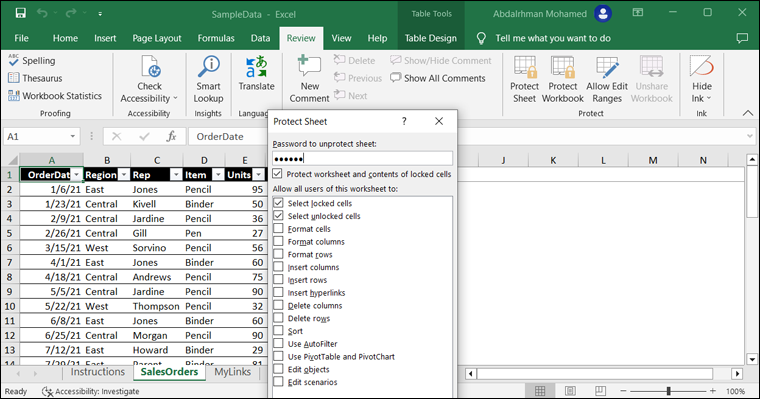Click the Protect Sheet ribbon button
The width and height of the screenshot is (760, 399).
coord(524,79)
